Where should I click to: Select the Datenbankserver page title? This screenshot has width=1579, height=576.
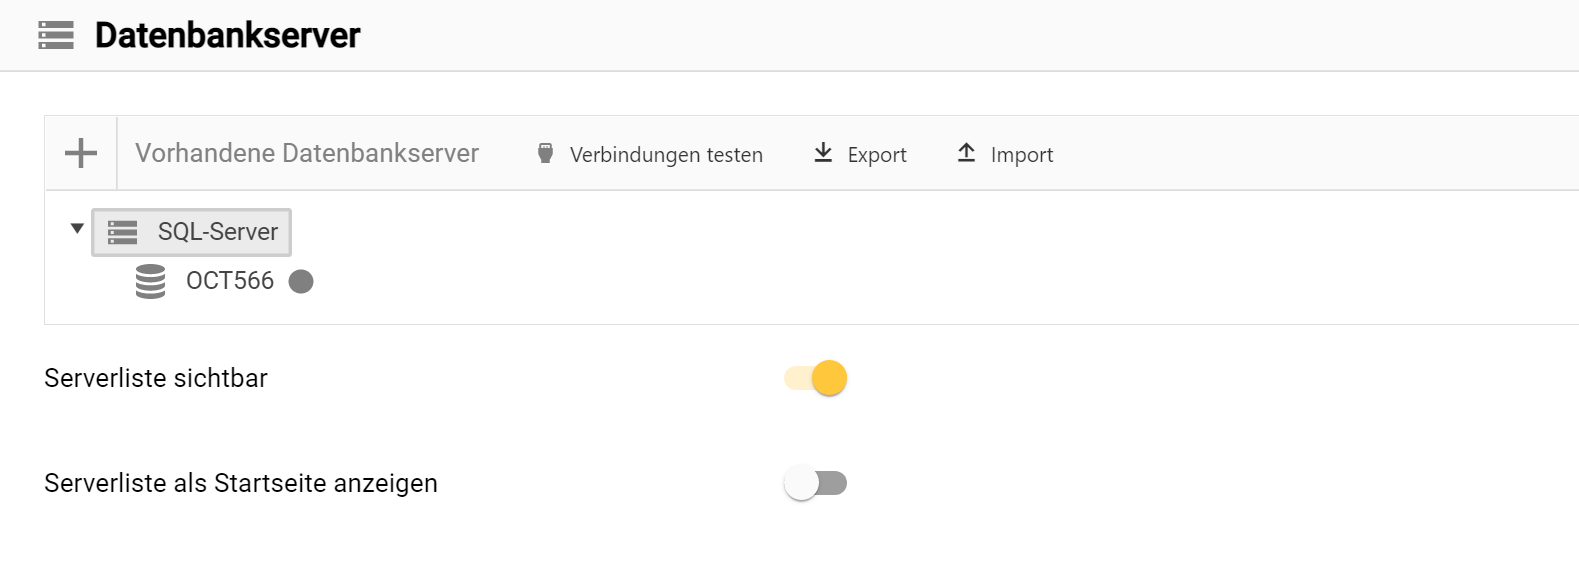click(230, 36)
